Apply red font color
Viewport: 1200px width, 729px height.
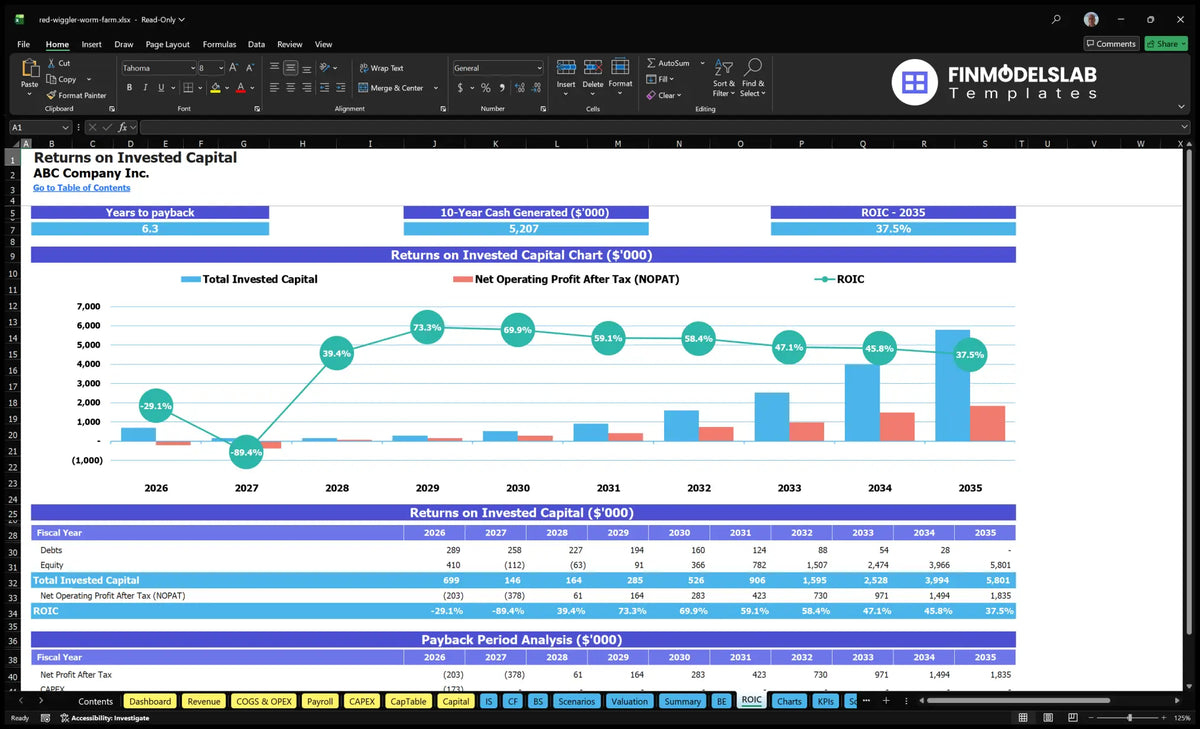pos(240,88)
